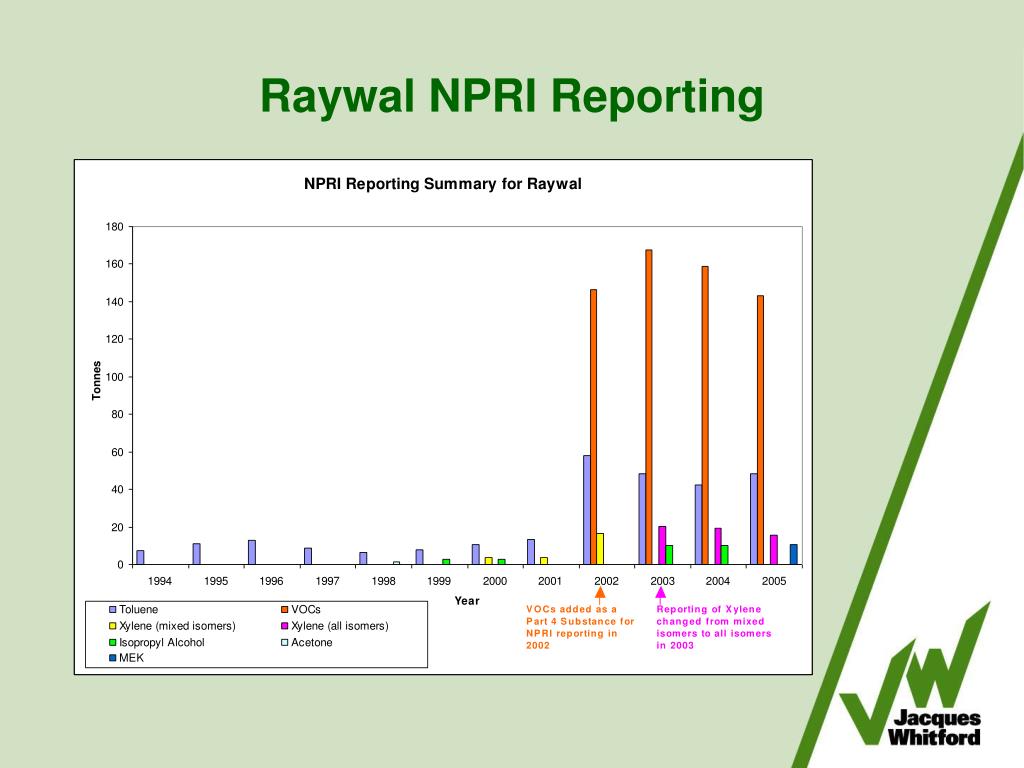Click the VOCs legend color swatch

[x=285, y=609]
